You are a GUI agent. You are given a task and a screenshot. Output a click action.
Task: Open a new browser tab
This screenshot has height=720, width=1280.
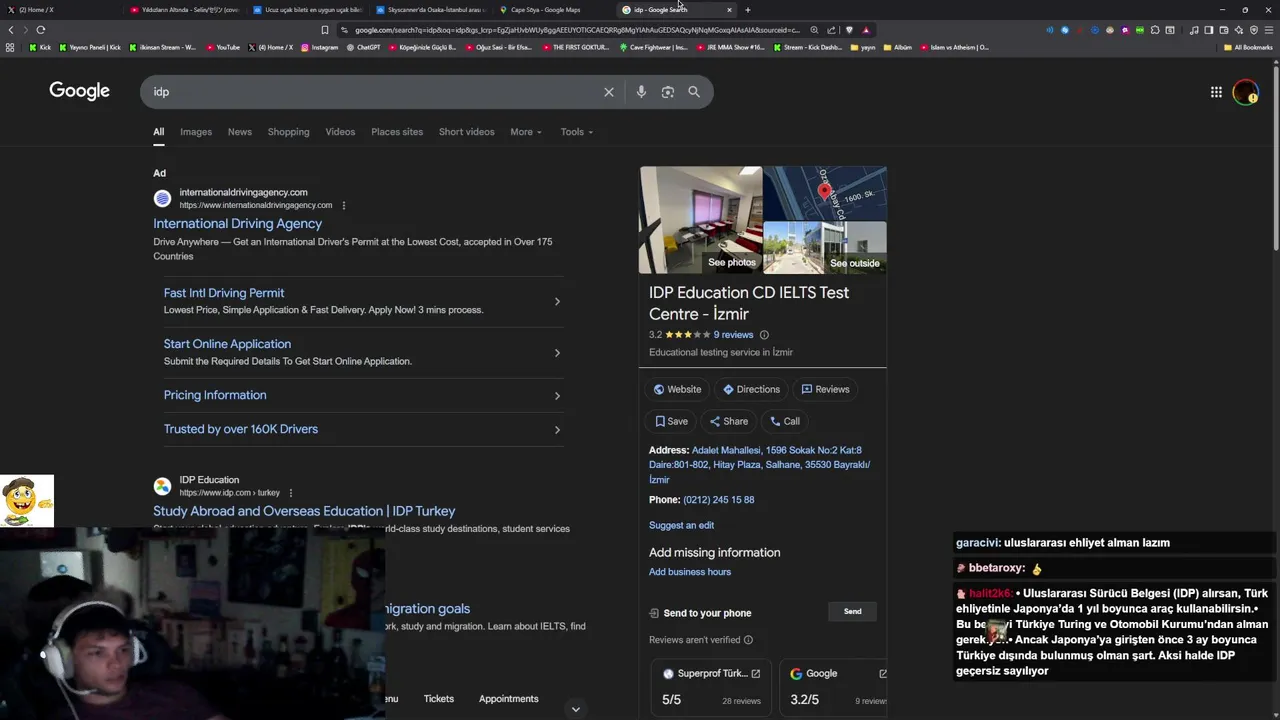[x=748, y=10]
